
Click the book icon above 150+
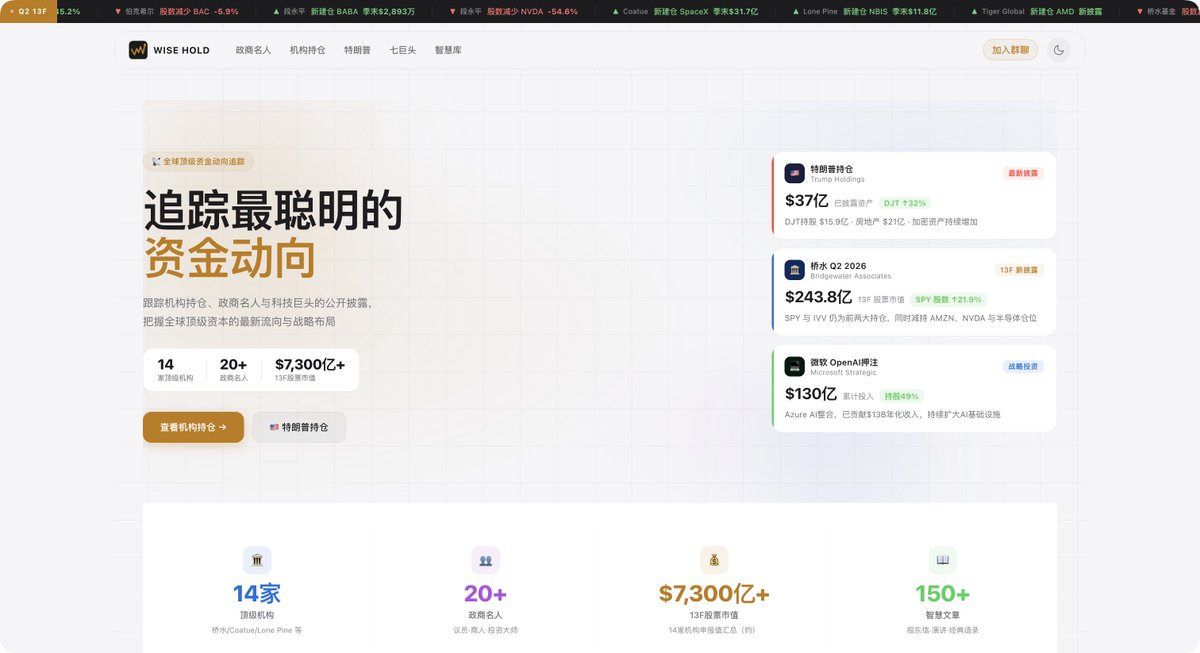click(x=942, y=560)
